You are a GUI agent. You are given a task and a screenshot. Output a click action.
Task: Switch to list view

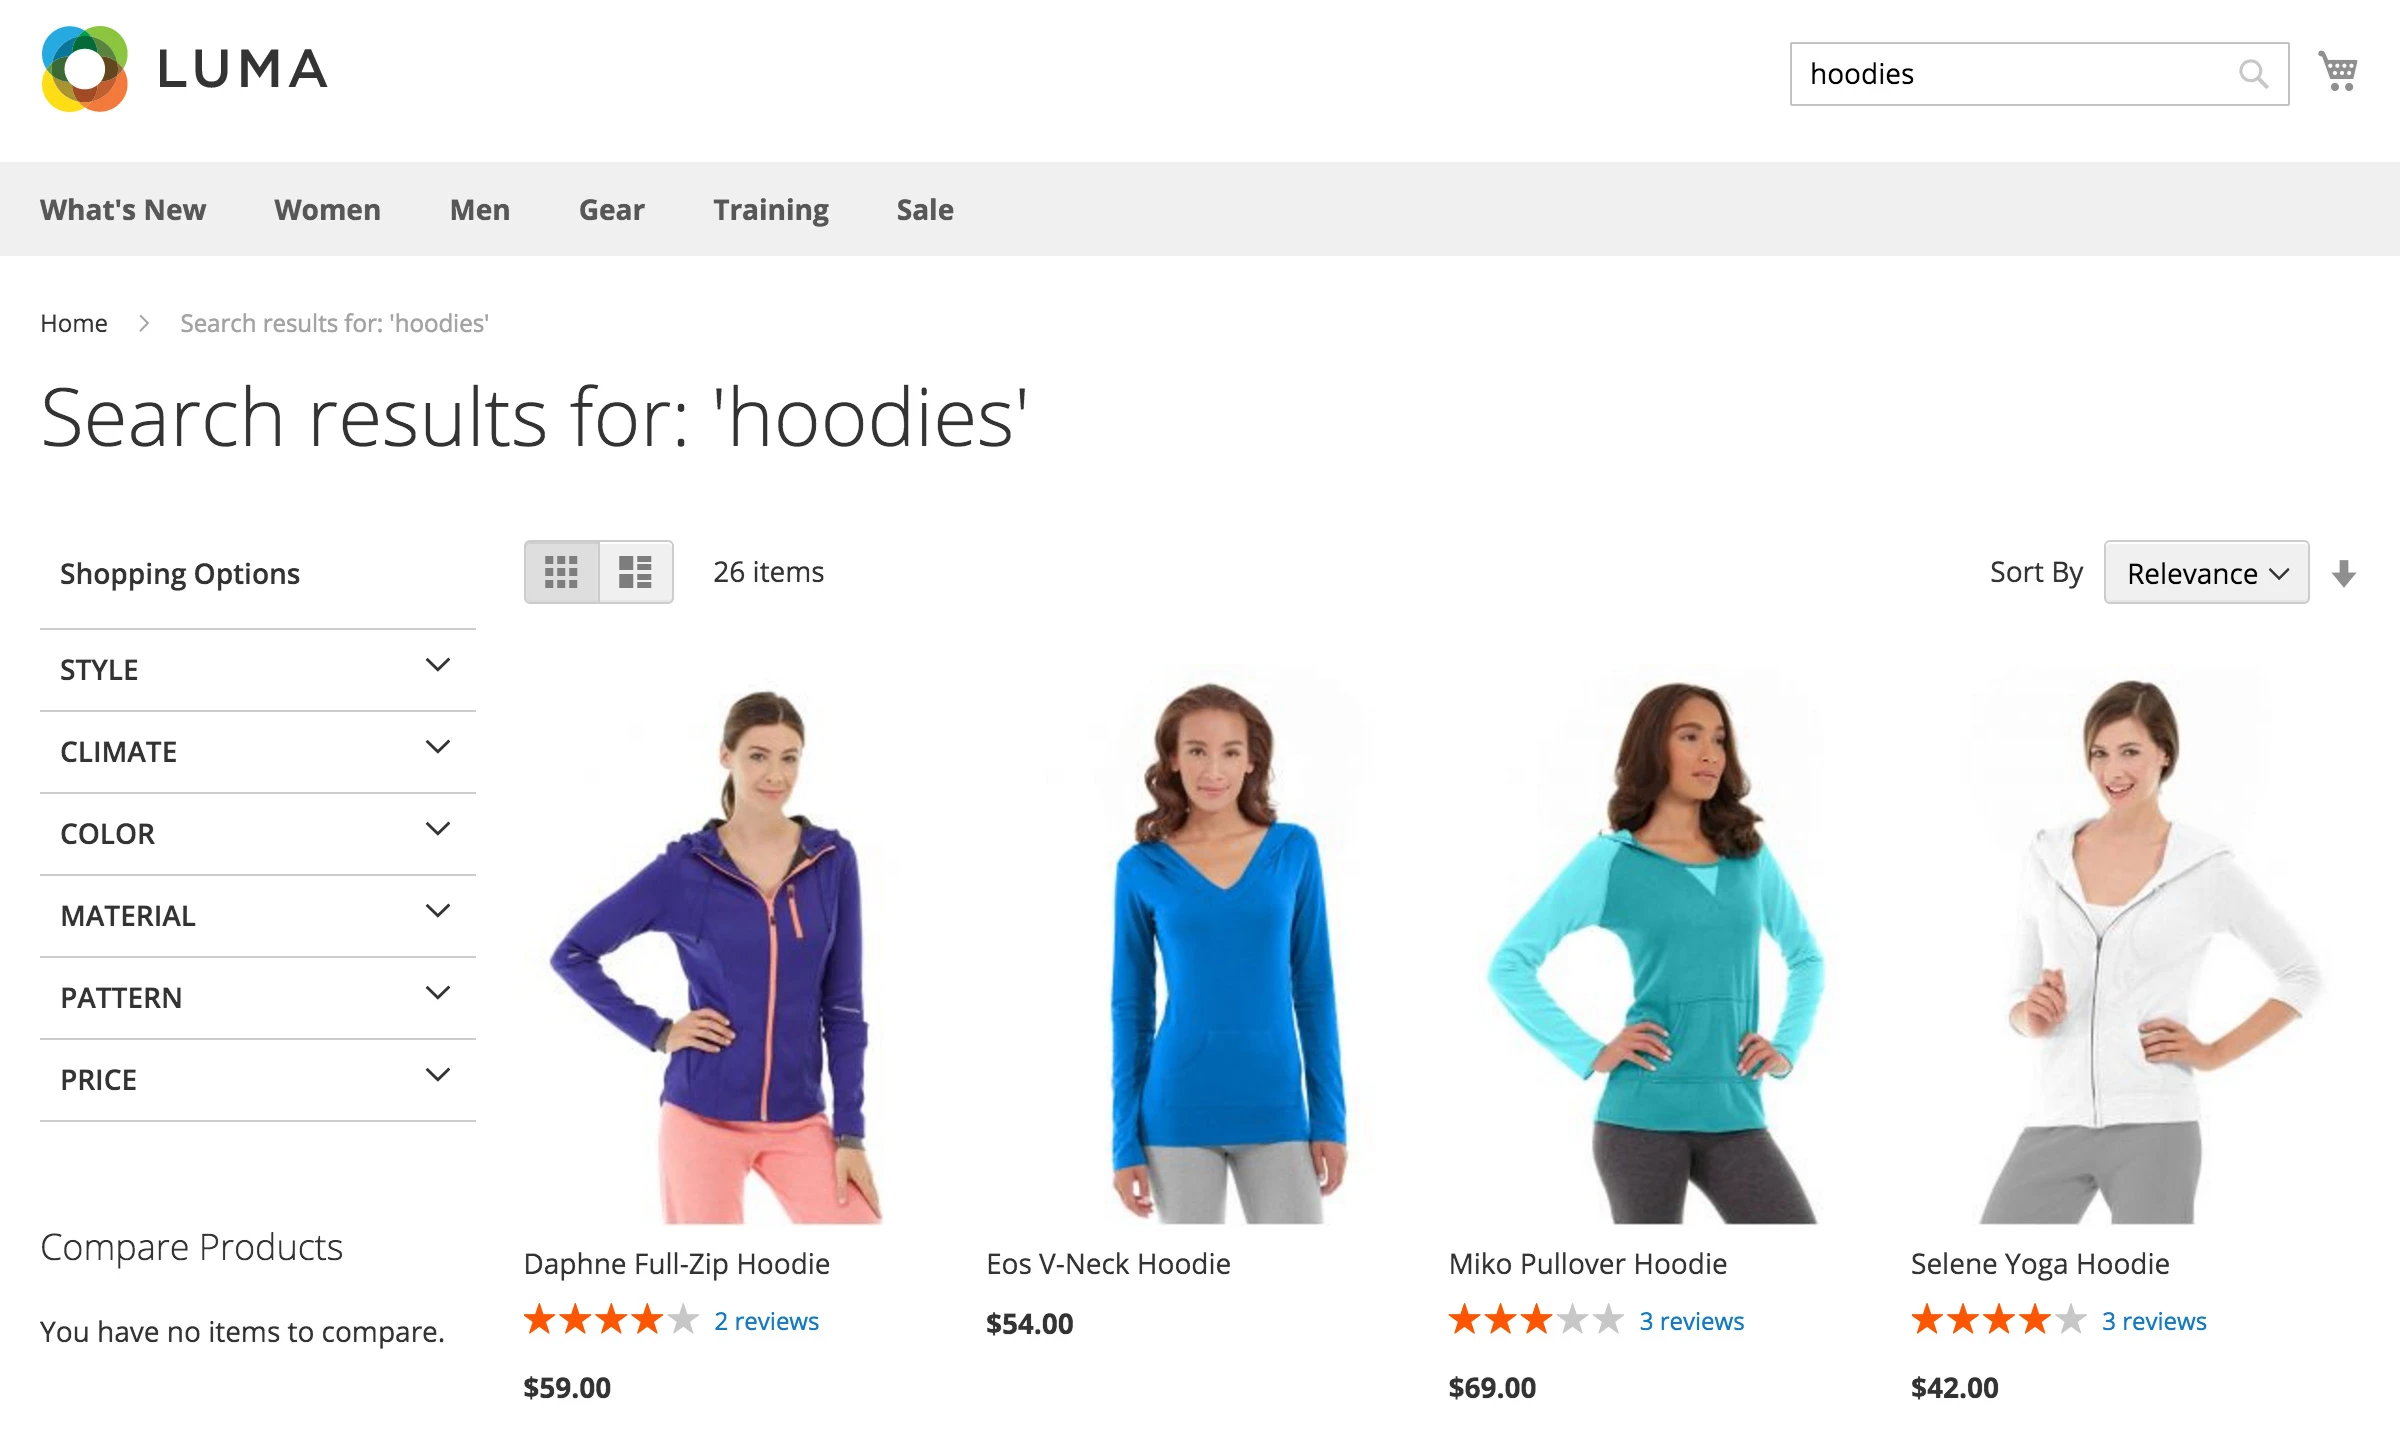(635, 572)
